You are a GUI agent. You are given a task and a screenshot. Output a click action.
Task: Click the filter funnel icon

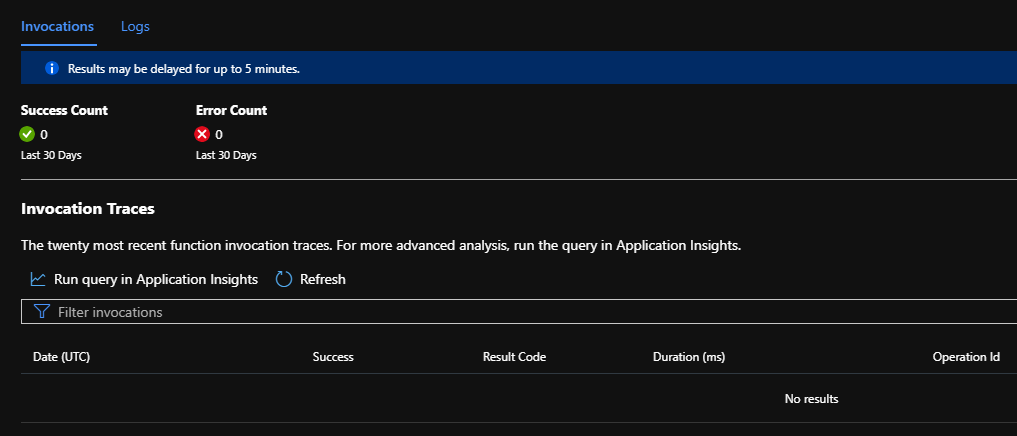click(42, 312)
